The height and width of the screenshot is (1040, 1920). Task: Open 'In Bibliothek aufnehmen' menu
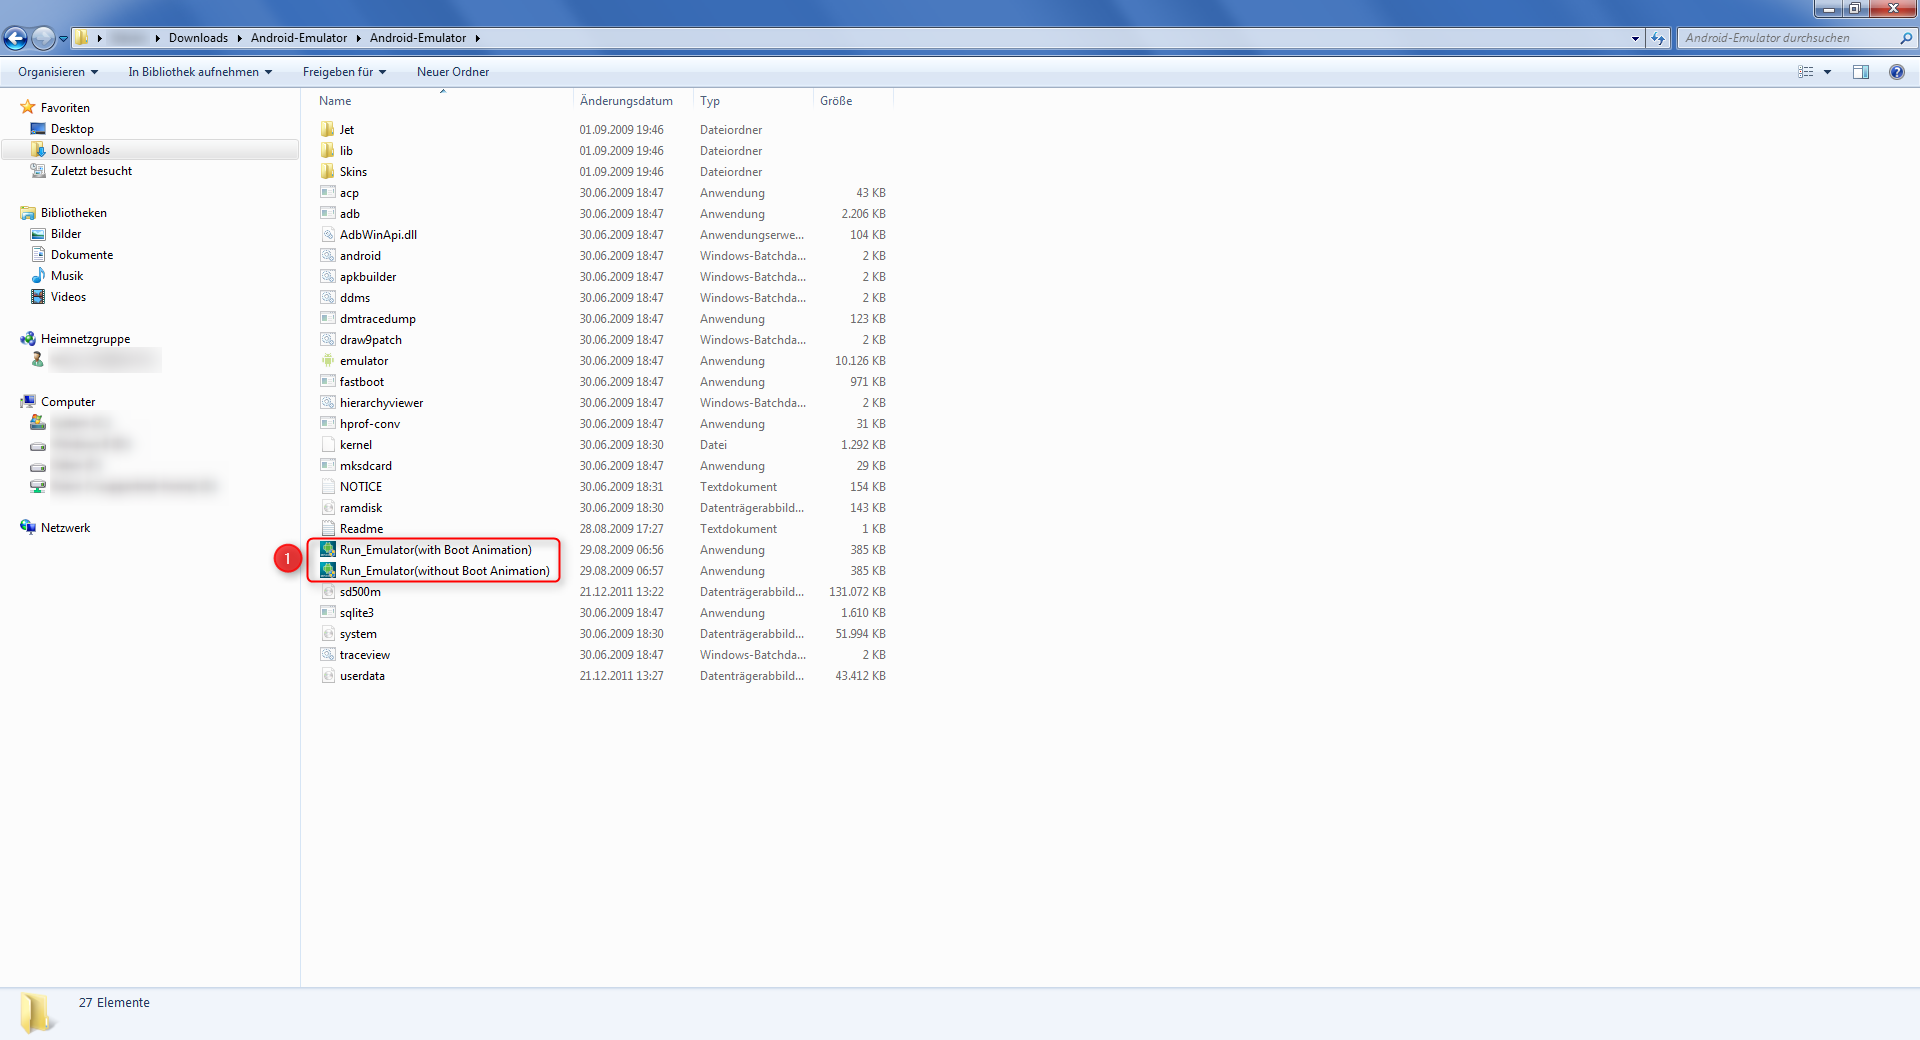[199, 71]
